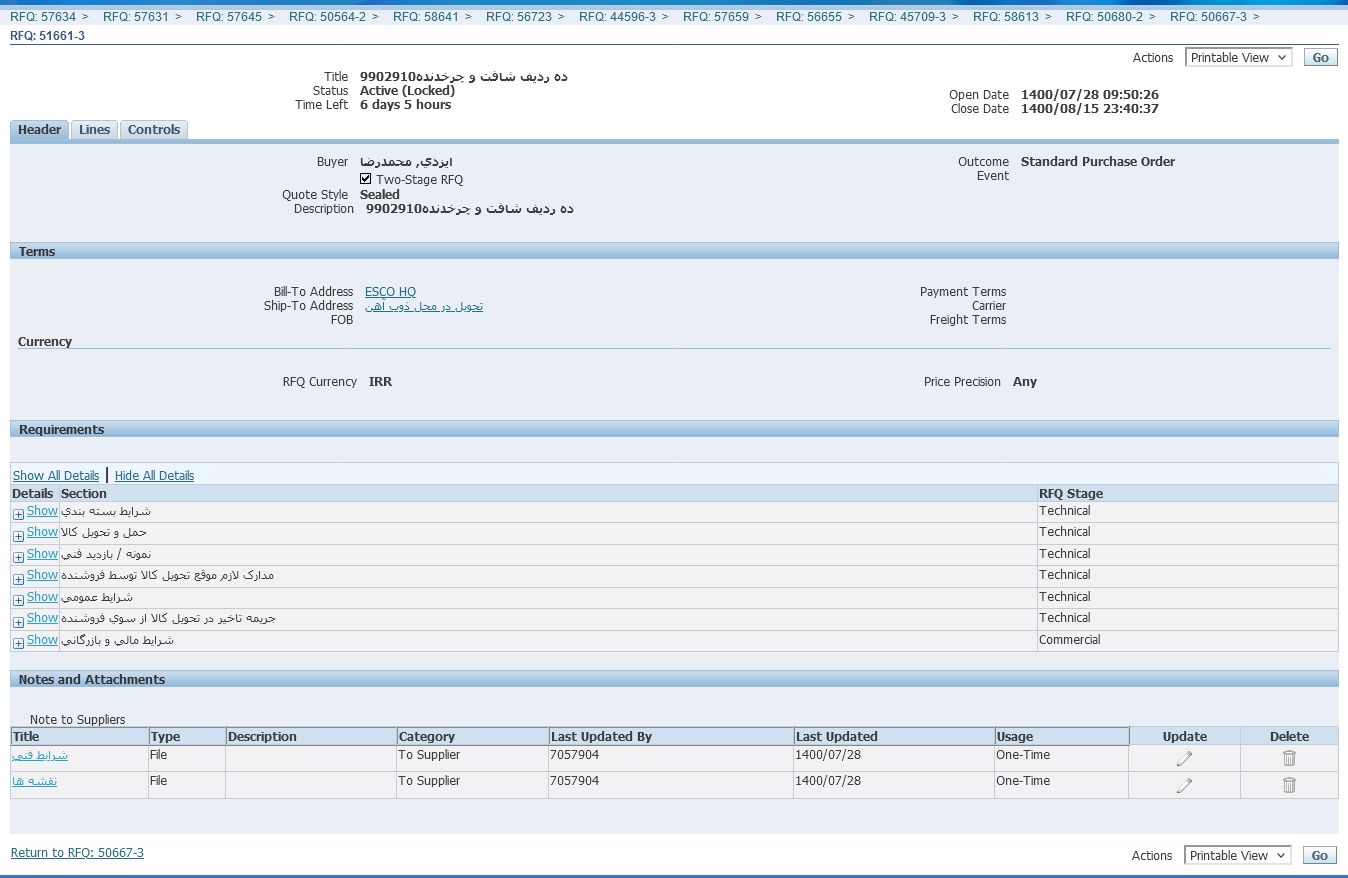Toggle the Two-Stage RFQ checkbox
The width and height of the screenshot is (1348, 878).
coord(366,179)
